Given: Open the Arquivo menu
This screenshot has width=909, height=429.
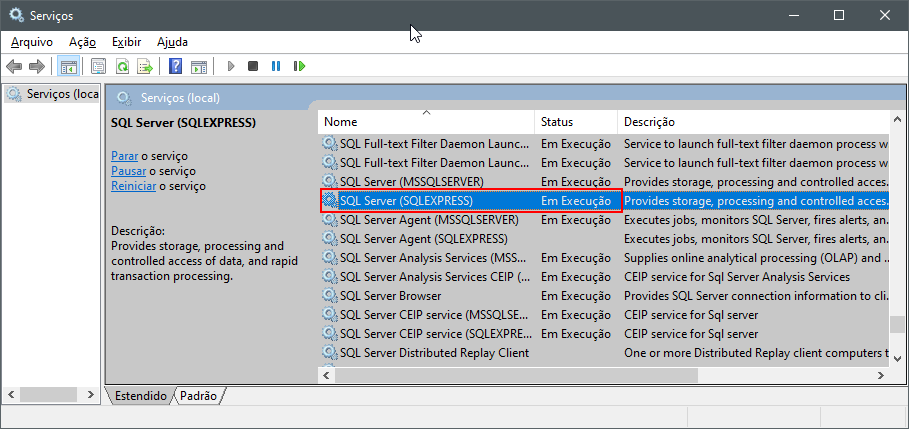Looking at the screenshot, I should pos(32,42).
